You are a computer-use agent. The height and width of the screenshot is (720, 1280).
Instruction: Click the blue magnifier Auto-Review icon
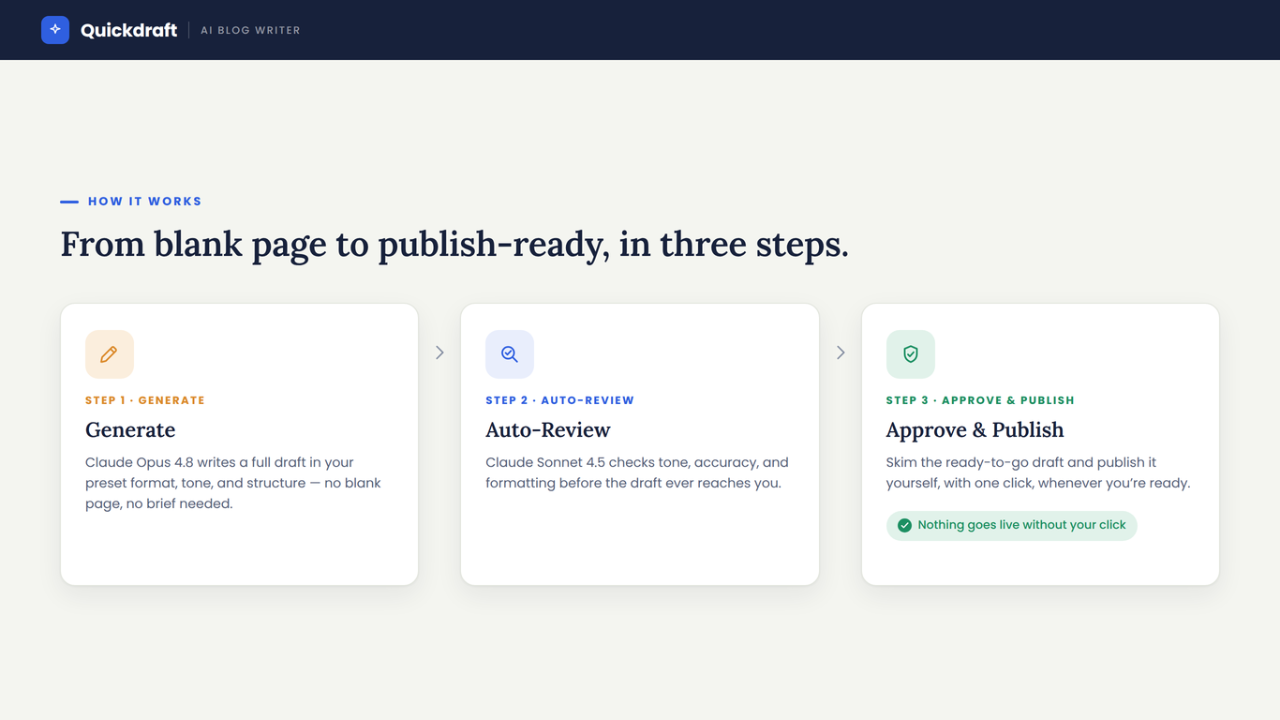click(x=510, y=354)
